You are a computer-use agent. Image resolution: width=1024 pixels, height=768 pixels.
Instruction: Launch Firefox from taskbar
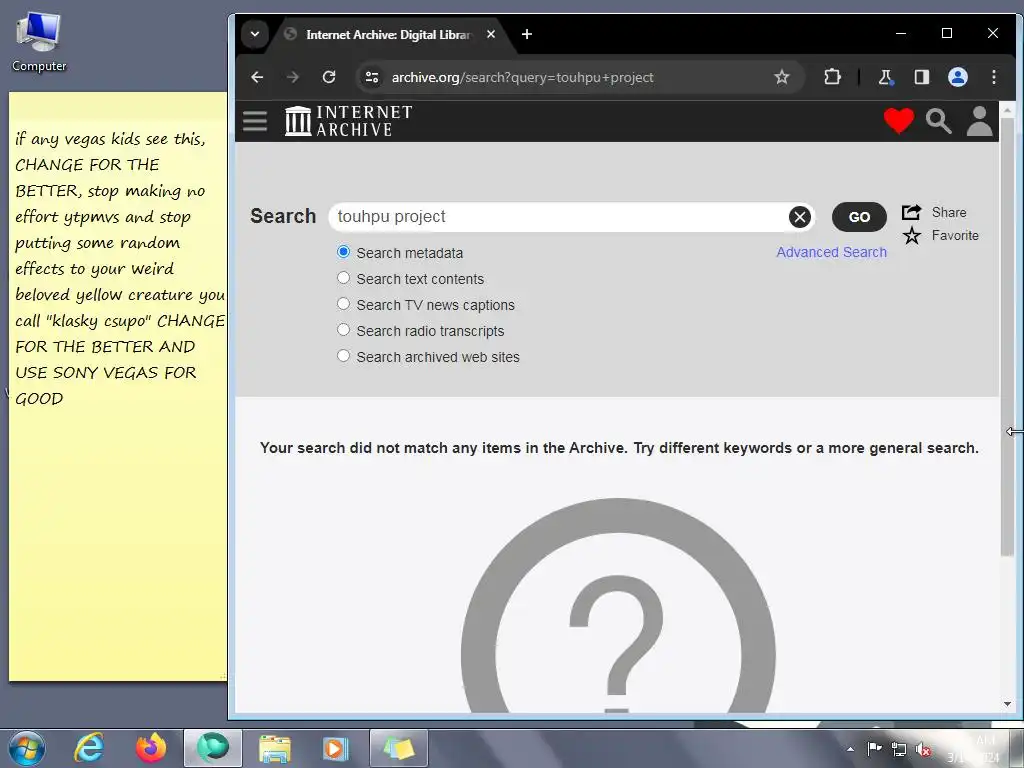click(x=151, y=748)
